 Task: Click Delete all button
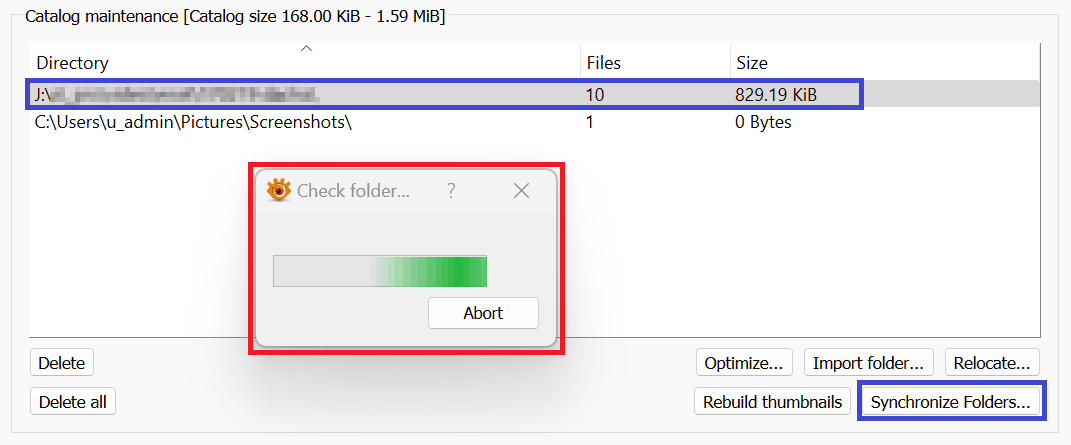point(73,402)
